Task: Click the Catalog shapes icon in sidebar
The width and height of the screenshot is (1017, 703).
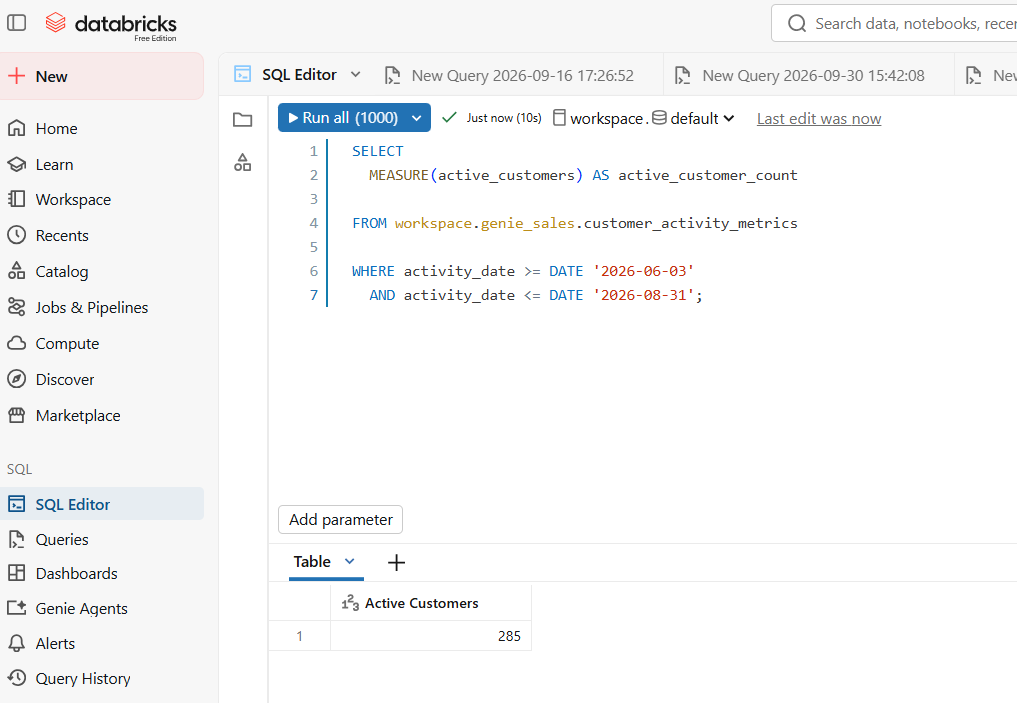Action: (x=17, y=270)
